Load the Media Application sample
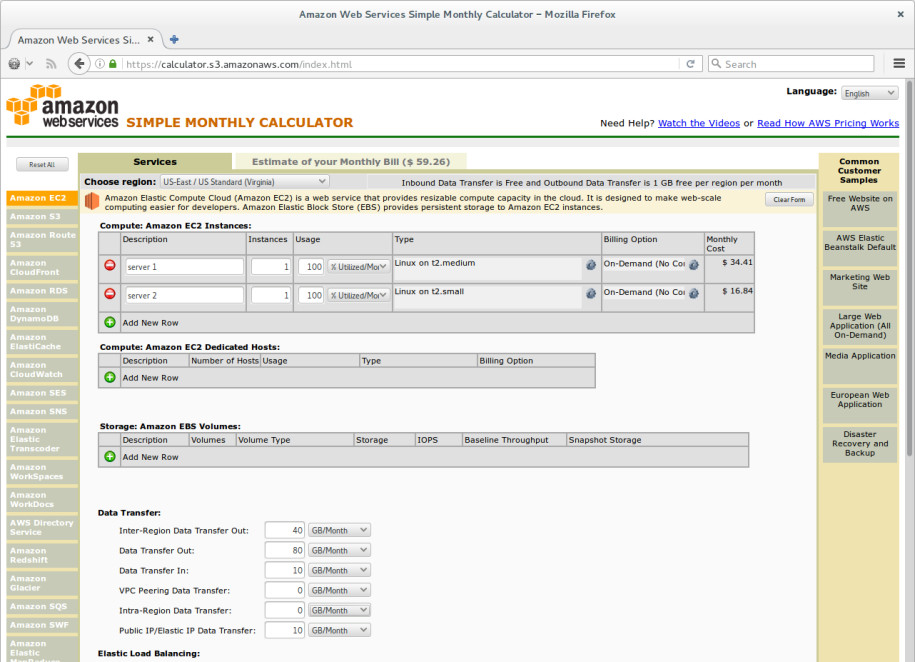The width and height of the screenshot is (915, 662). (x=860, y=365)
